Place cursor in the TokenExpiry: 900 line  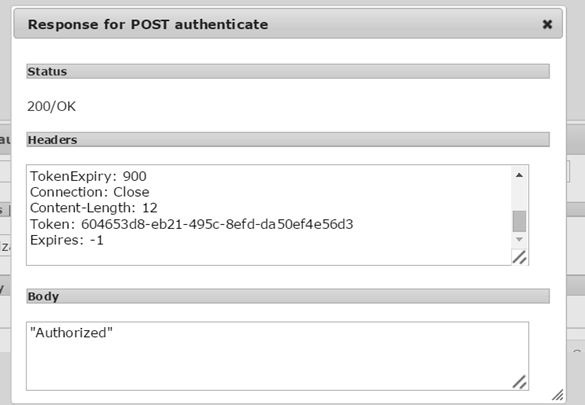[88, 176]
